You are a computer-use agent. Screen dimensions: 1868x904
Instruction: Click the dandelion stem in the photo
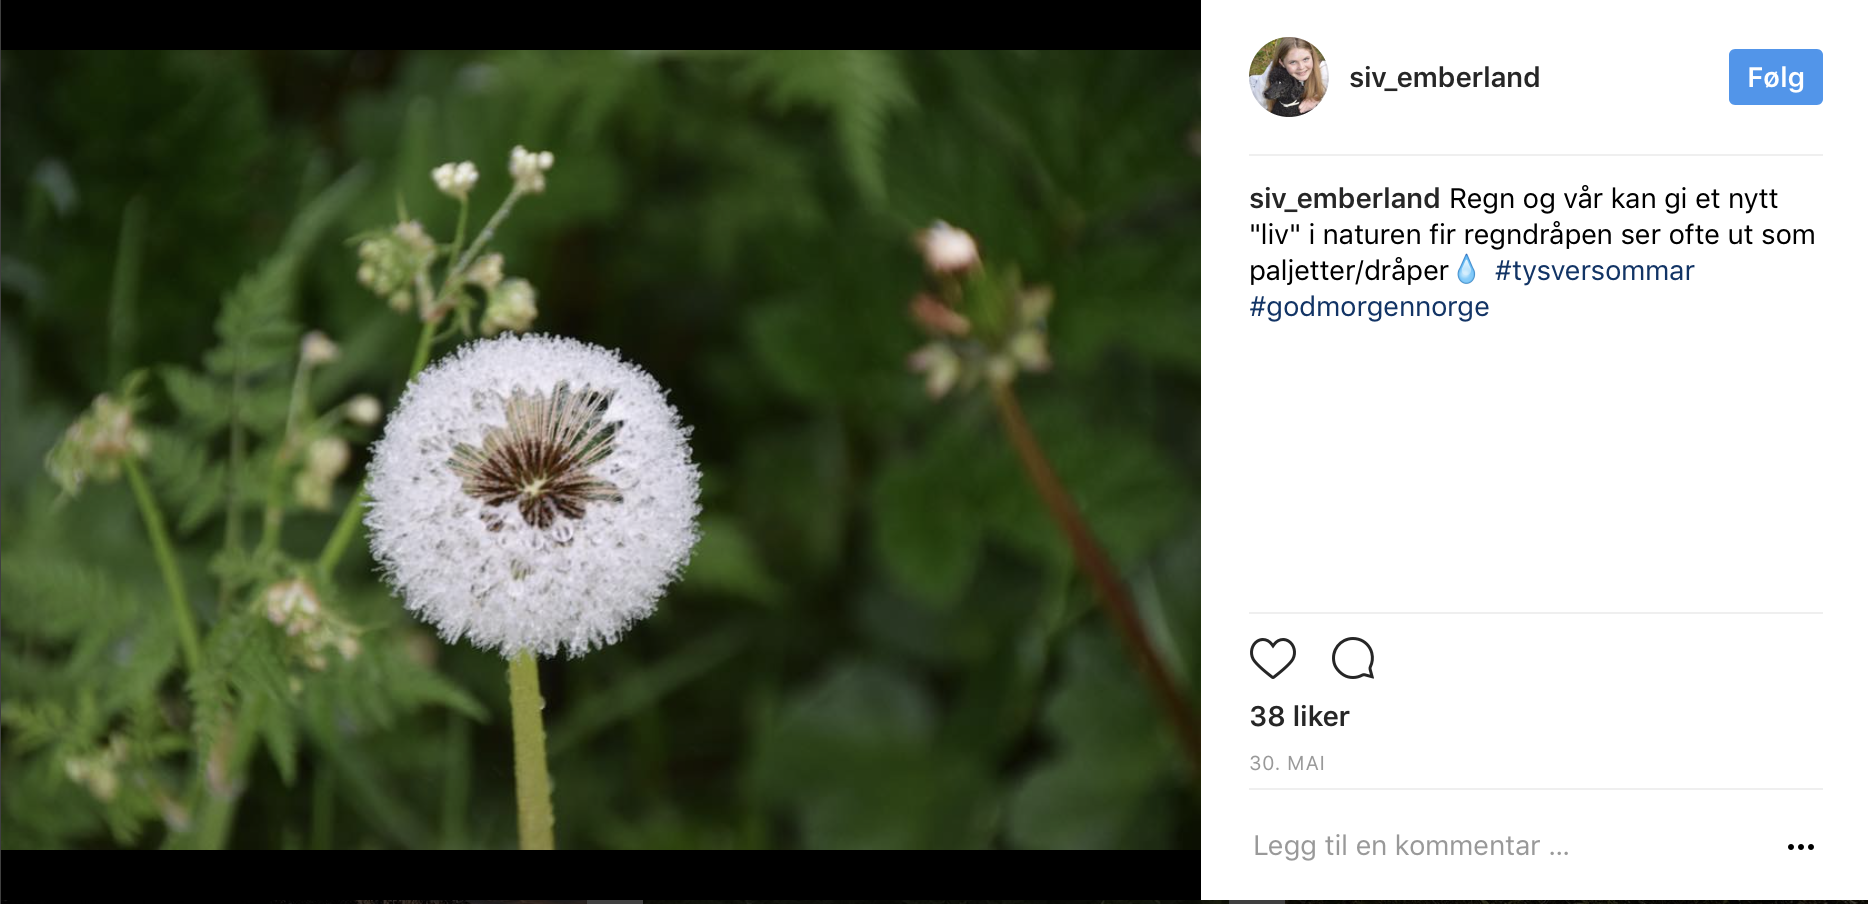pos(531,750)
